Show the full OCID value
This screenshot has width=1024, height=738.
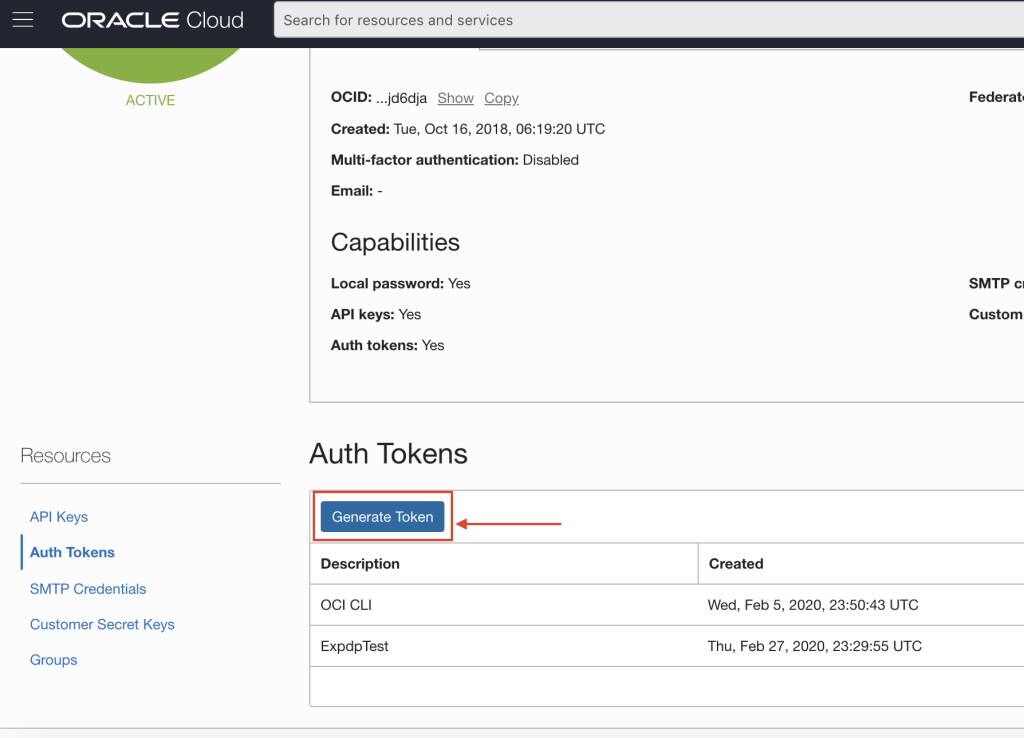(x=455, y=98)
